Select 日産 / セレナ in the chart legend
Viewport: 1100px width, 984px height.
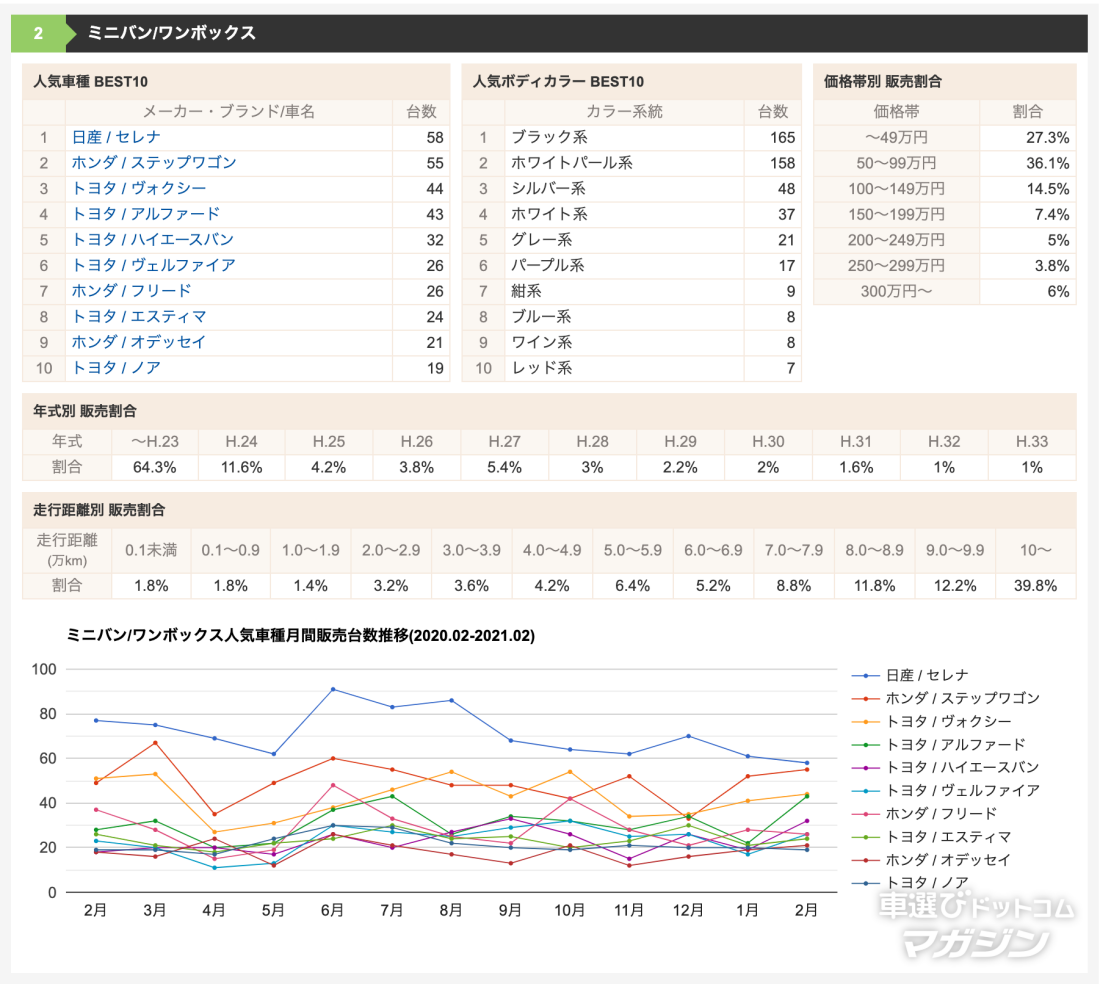927,675
